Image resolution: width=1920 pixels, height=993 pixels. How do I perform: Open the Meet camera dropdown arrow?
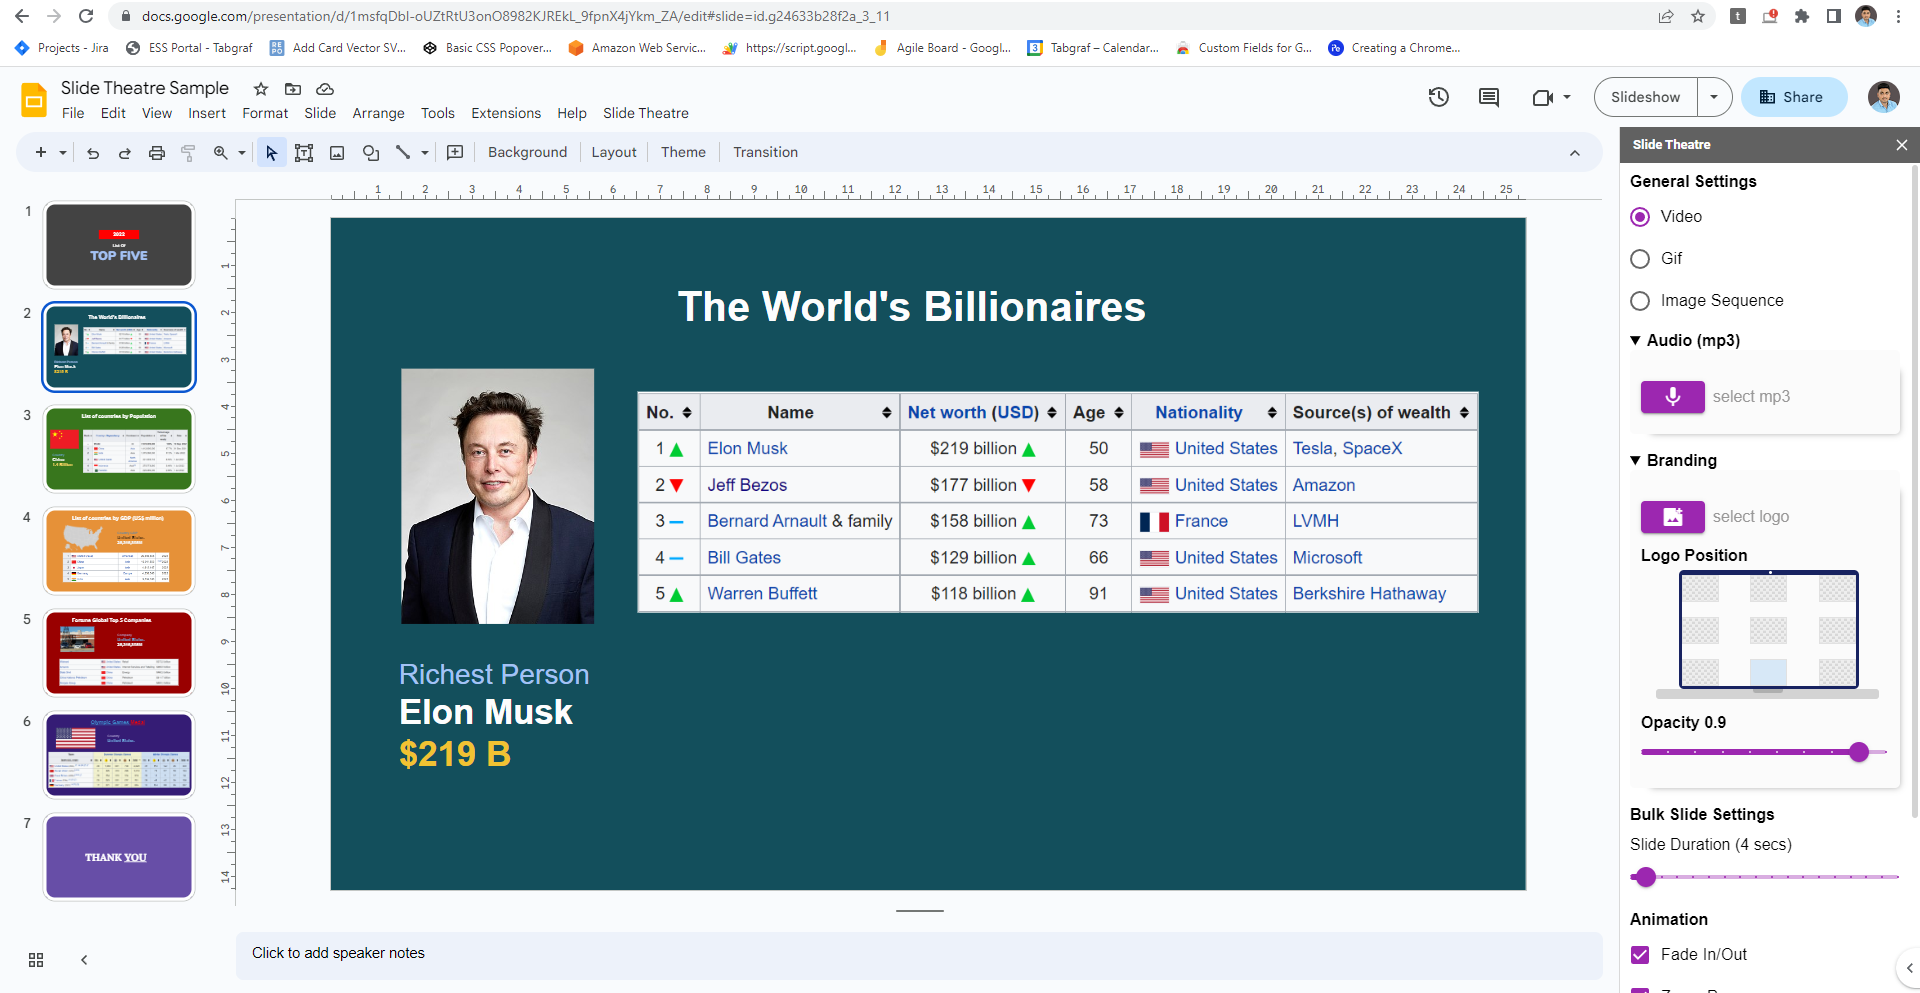pos(1567,97)
